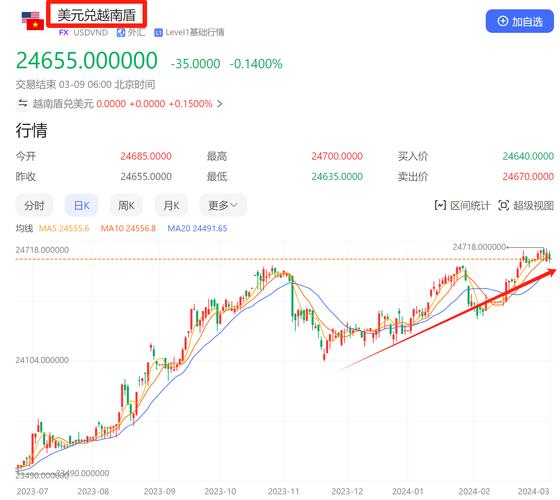Click the 美元兑越南盾 title
Screen dimensions: 560x500
tap(96, 15)
